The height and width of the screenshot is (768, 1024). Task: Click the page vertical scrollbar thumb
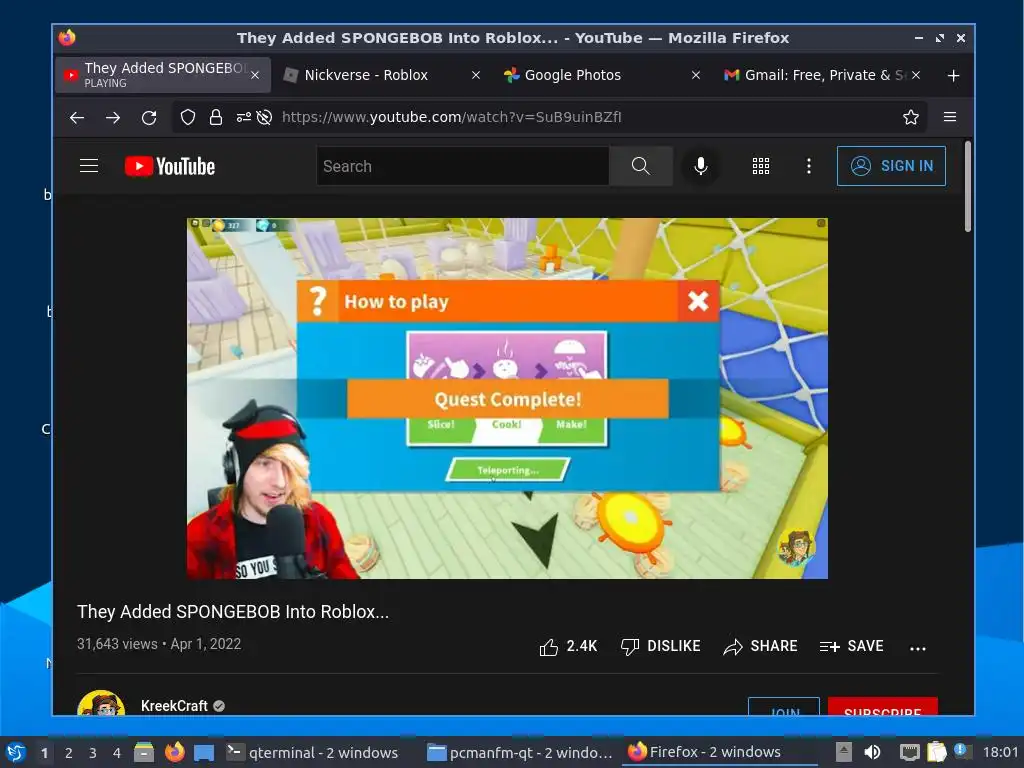967,187
